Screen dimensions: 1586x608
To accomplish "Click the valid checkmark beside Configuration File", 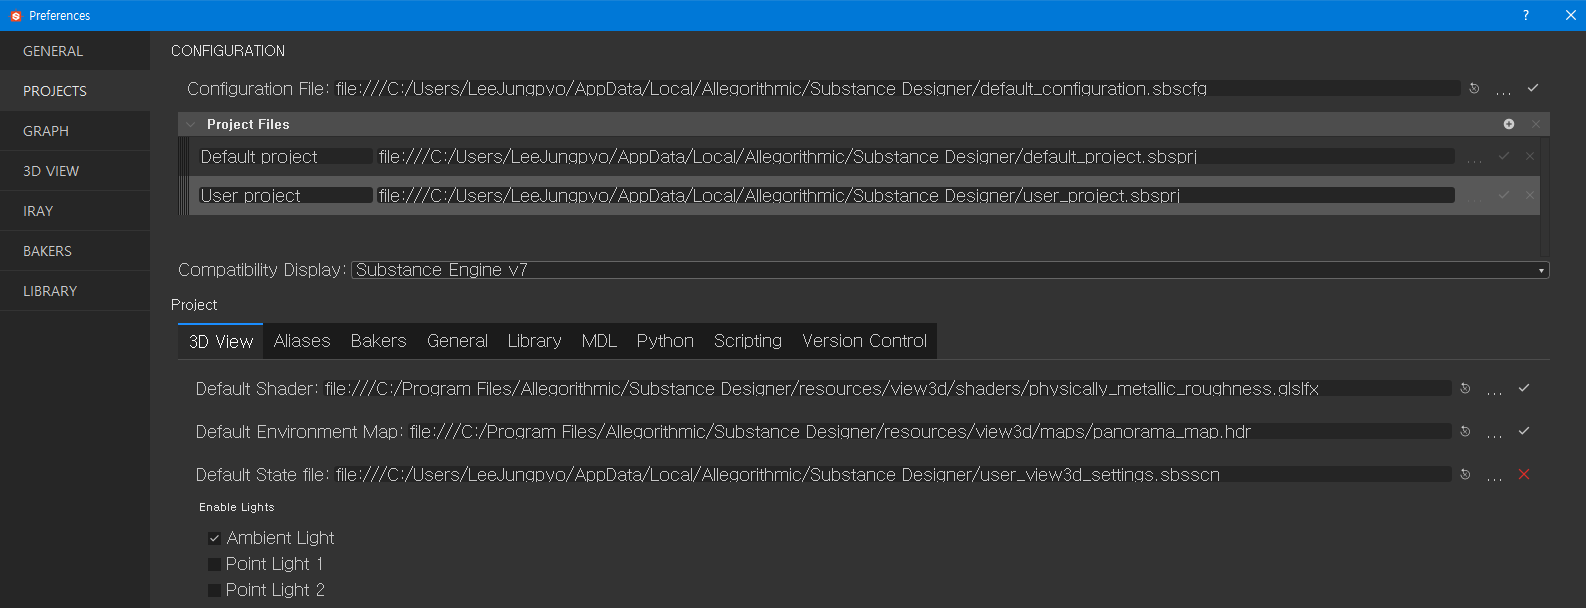I will pyautogui.click(x=1533, y=88).
